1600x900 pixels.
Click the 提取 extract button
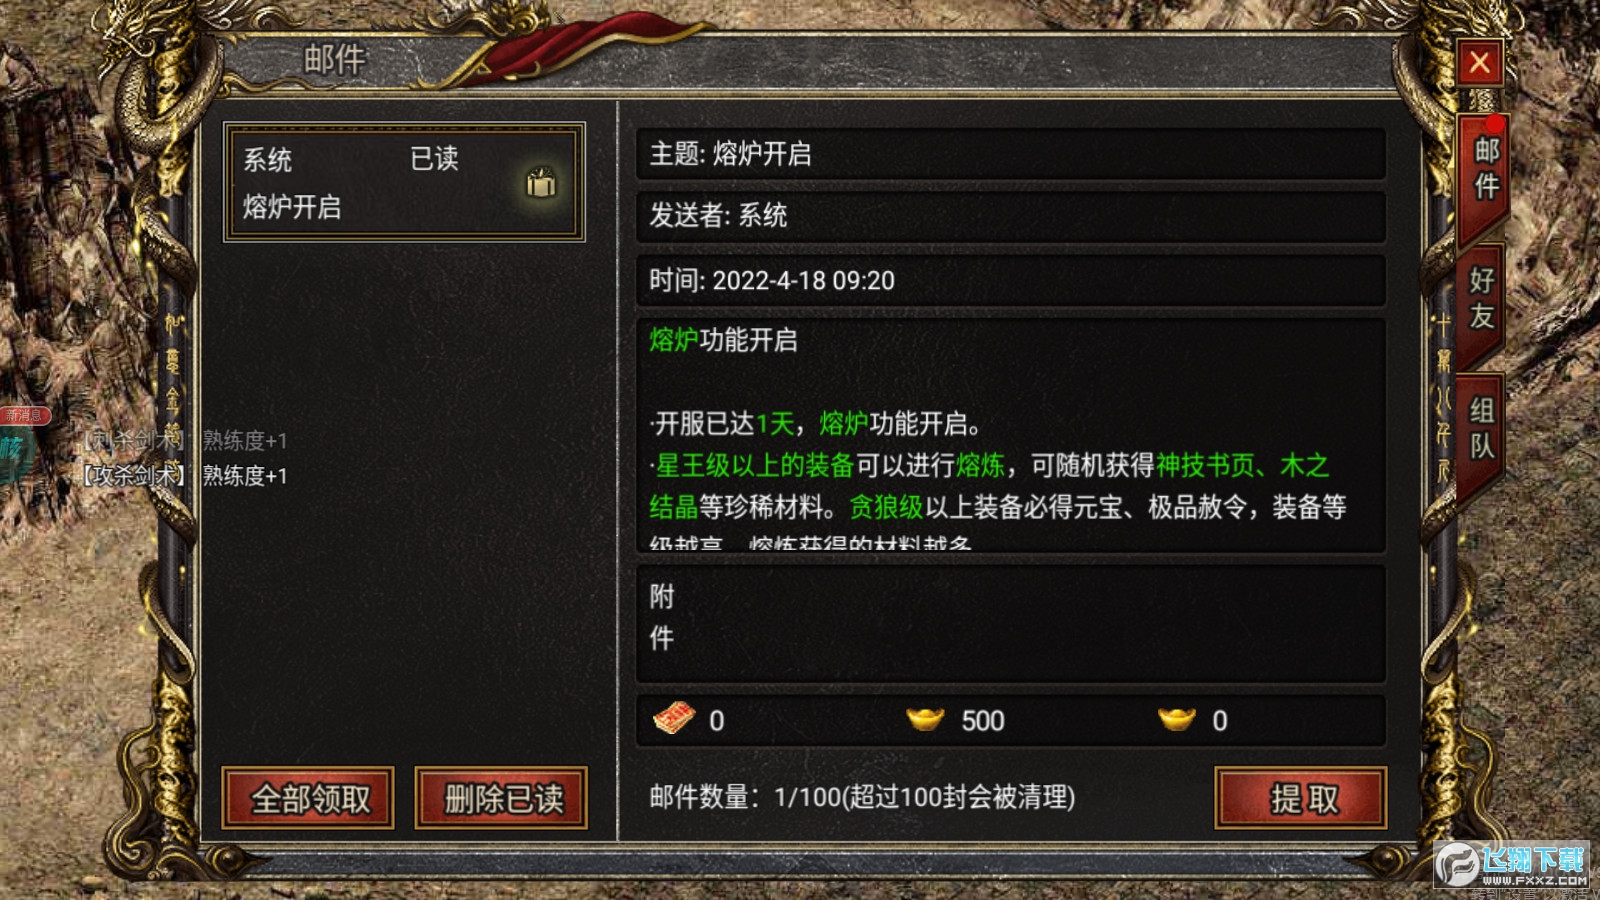[1301, 798]
